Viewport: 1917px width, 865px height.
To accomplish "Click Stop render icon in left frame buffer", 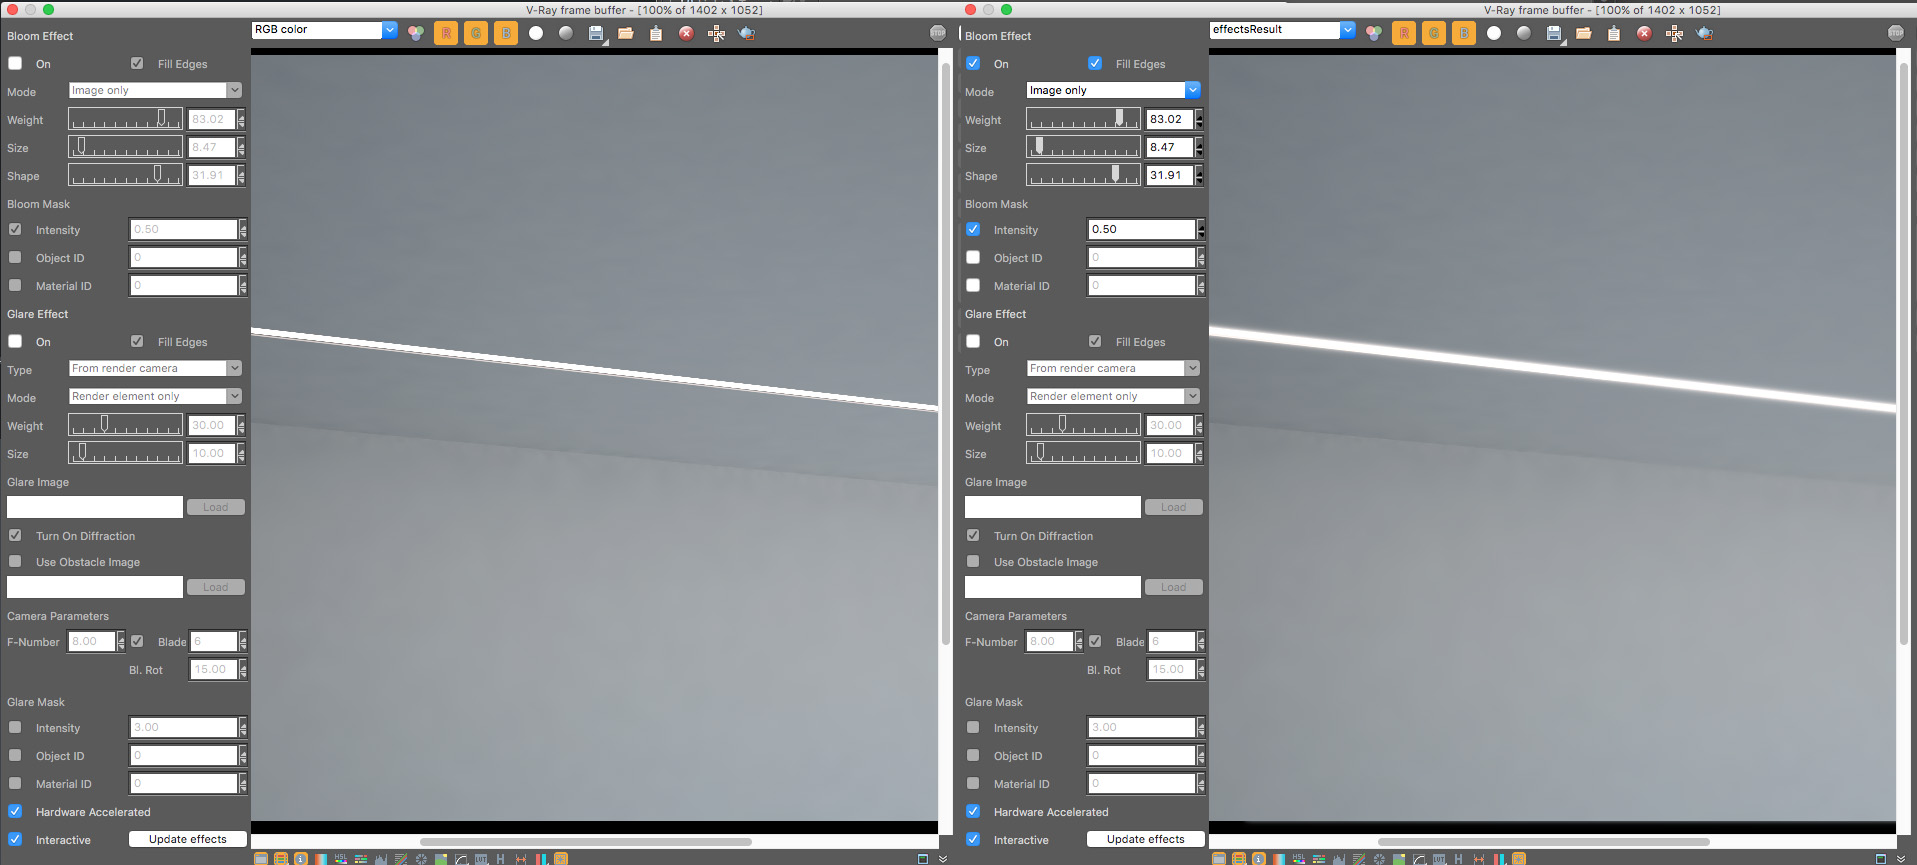I will click(x=938, y=33).
